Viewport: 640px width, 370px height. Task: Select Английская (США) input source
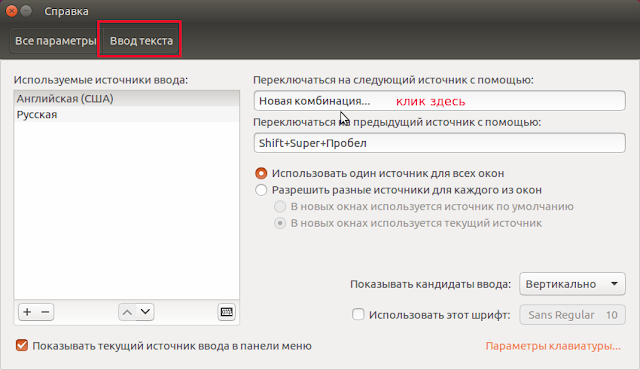[x=127, y=98]
